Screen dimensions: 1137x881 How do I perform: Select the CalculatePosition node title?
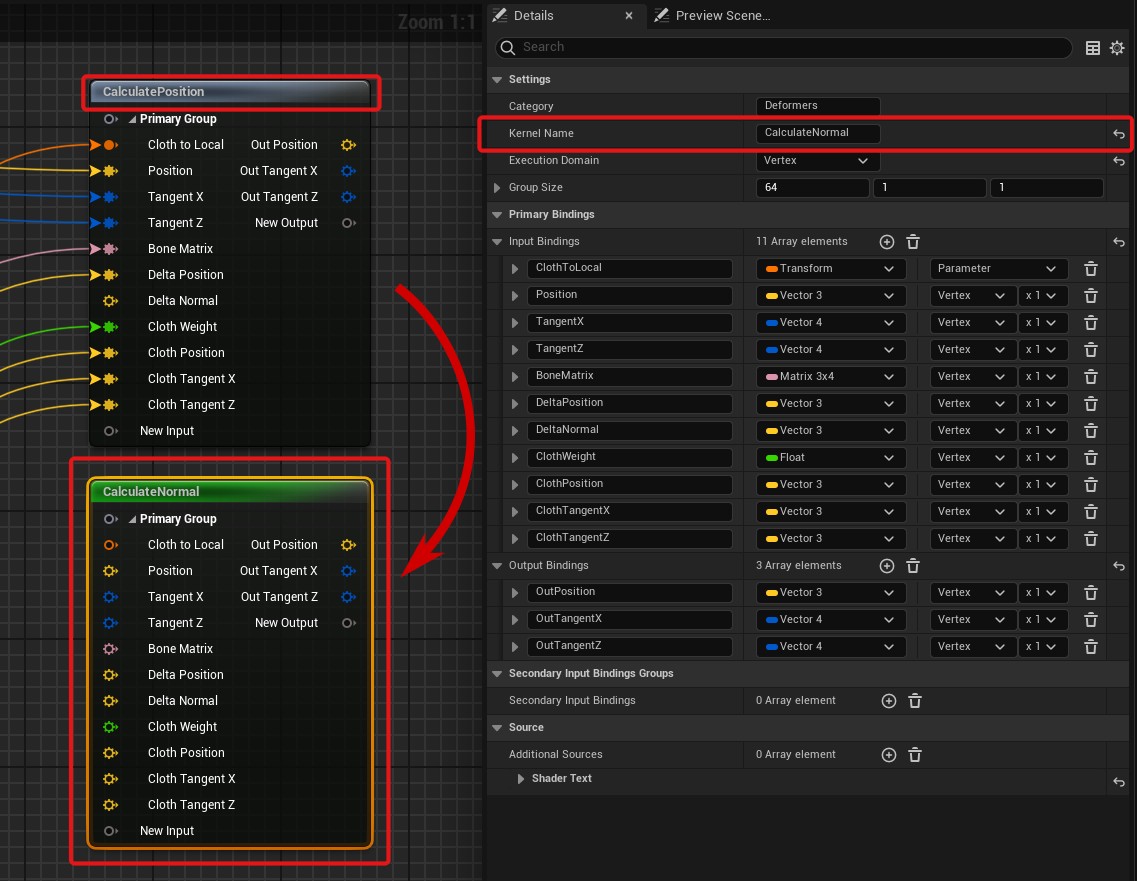coord(230,92)
